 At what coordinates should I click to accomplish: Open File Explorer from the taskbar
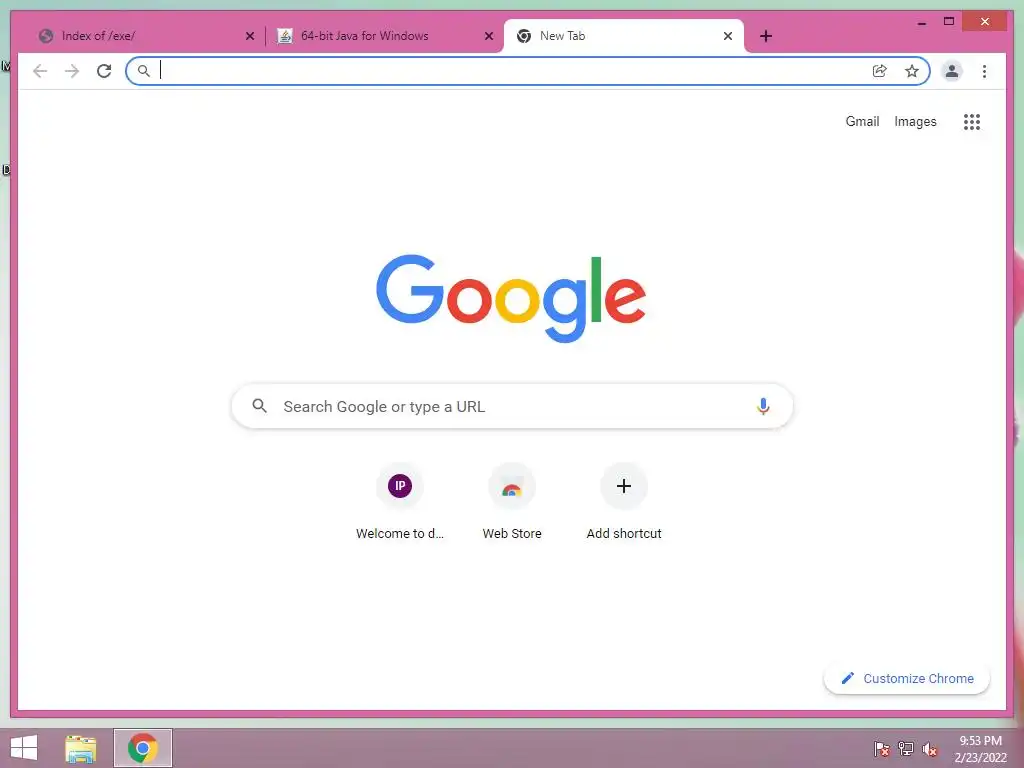coord(81,748)
